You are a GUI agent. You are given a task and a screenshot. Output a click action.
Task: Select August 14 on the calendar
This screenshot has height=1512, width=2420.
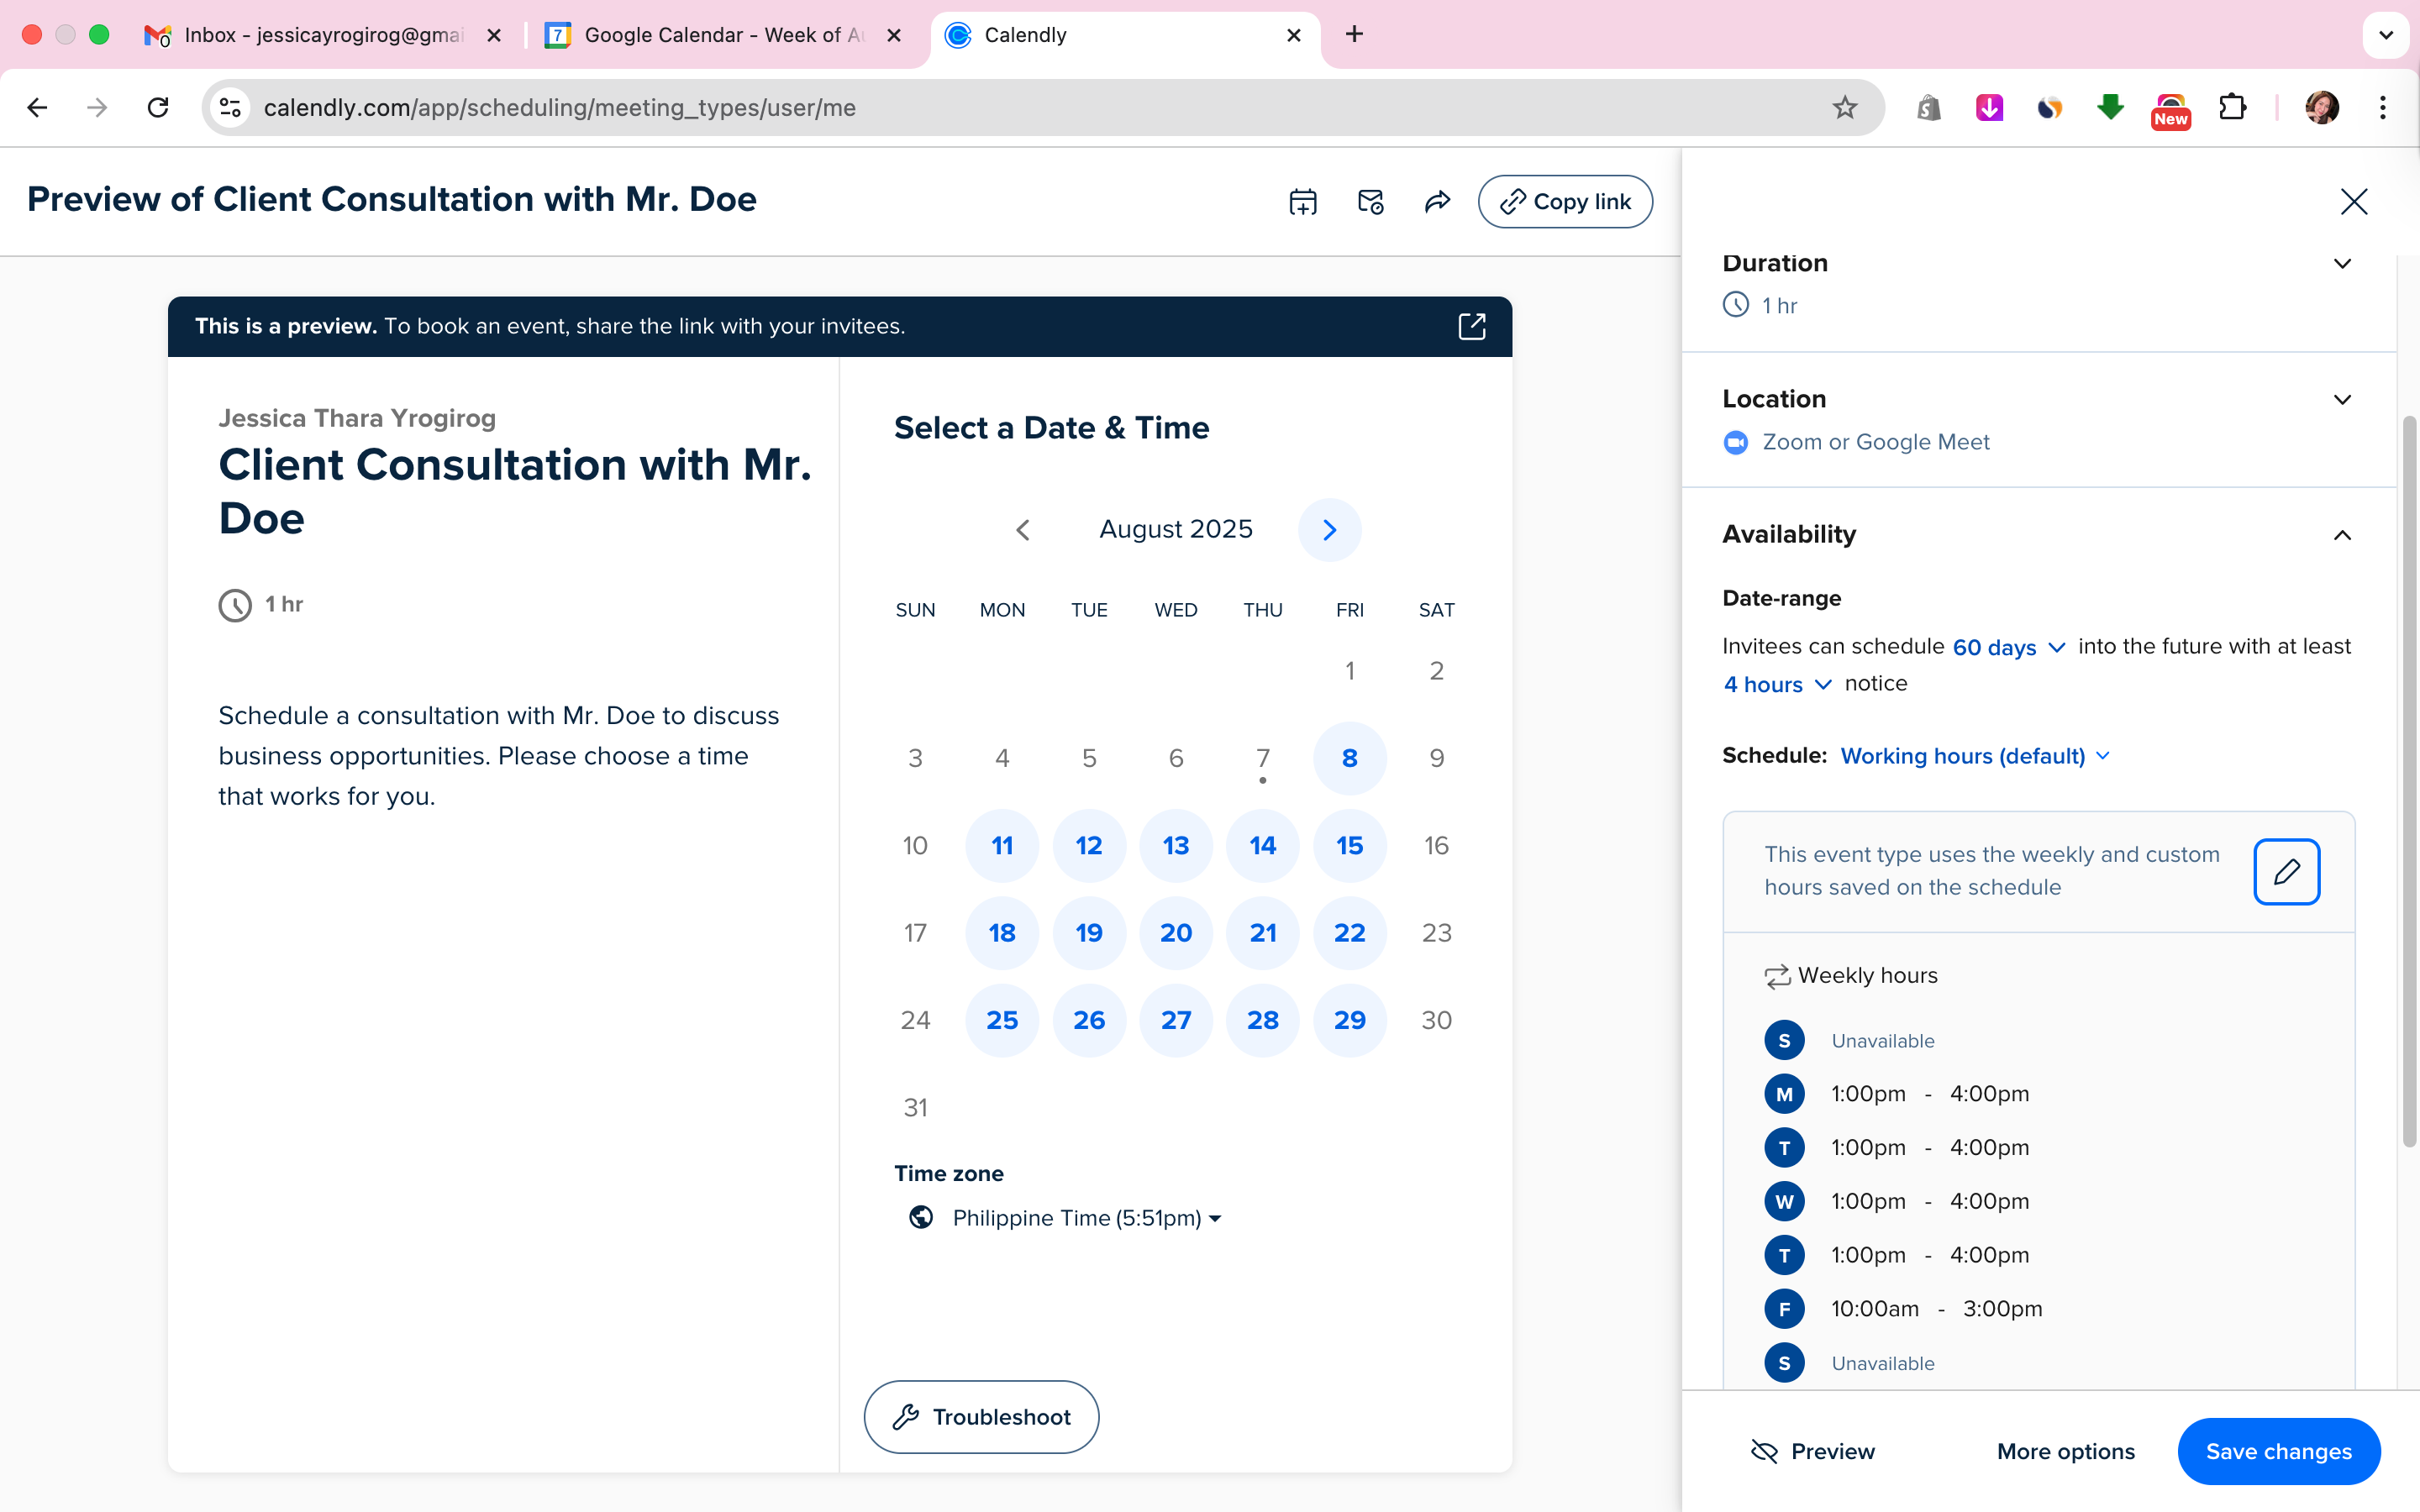1262,846
